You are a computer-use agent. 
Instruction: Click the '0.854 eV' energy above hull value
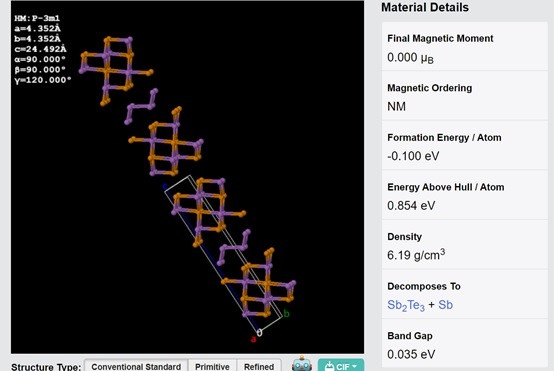click(x=411, y=205)
